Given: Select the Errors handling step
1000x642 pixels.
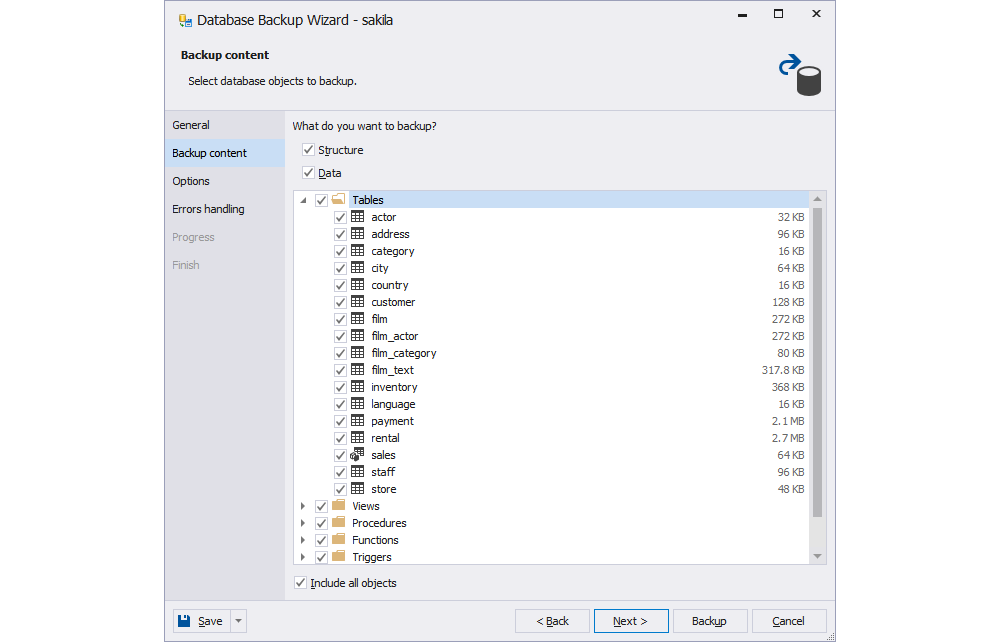Looking at the screenshot, I should [x=208, y=209].
